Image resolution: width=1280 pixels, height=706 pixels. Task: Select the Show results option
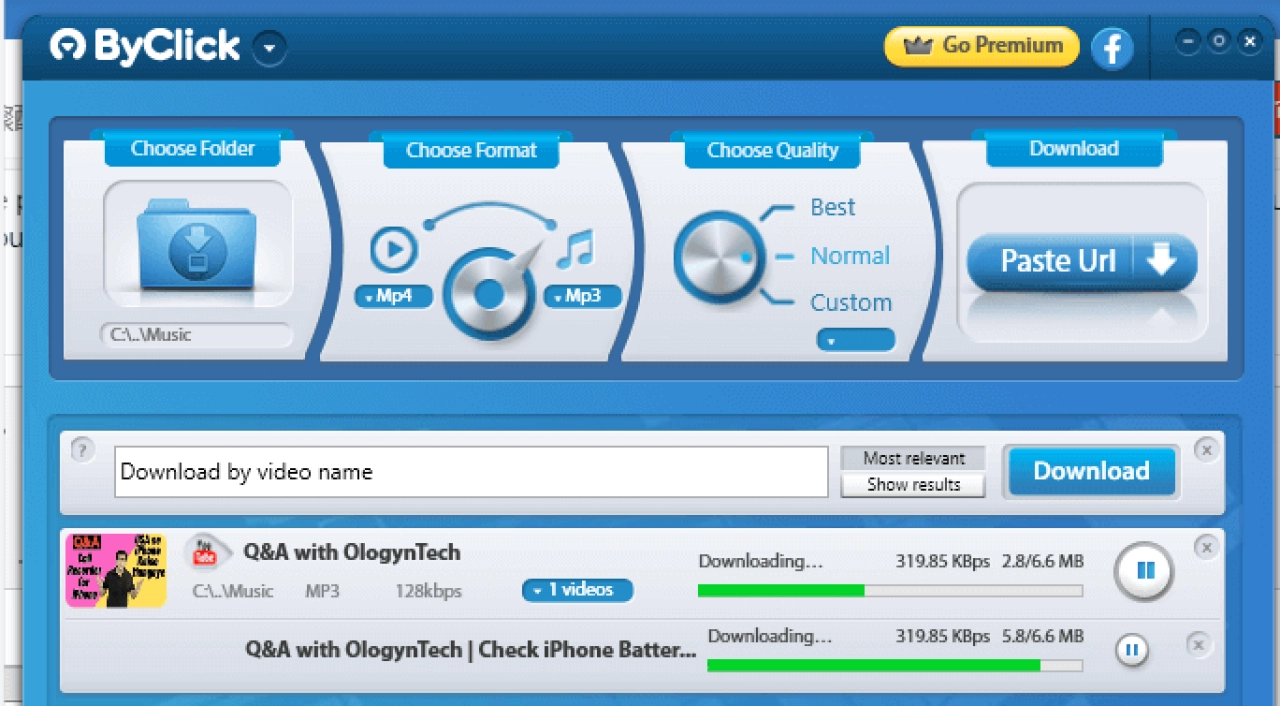click(x=913, y=485)
